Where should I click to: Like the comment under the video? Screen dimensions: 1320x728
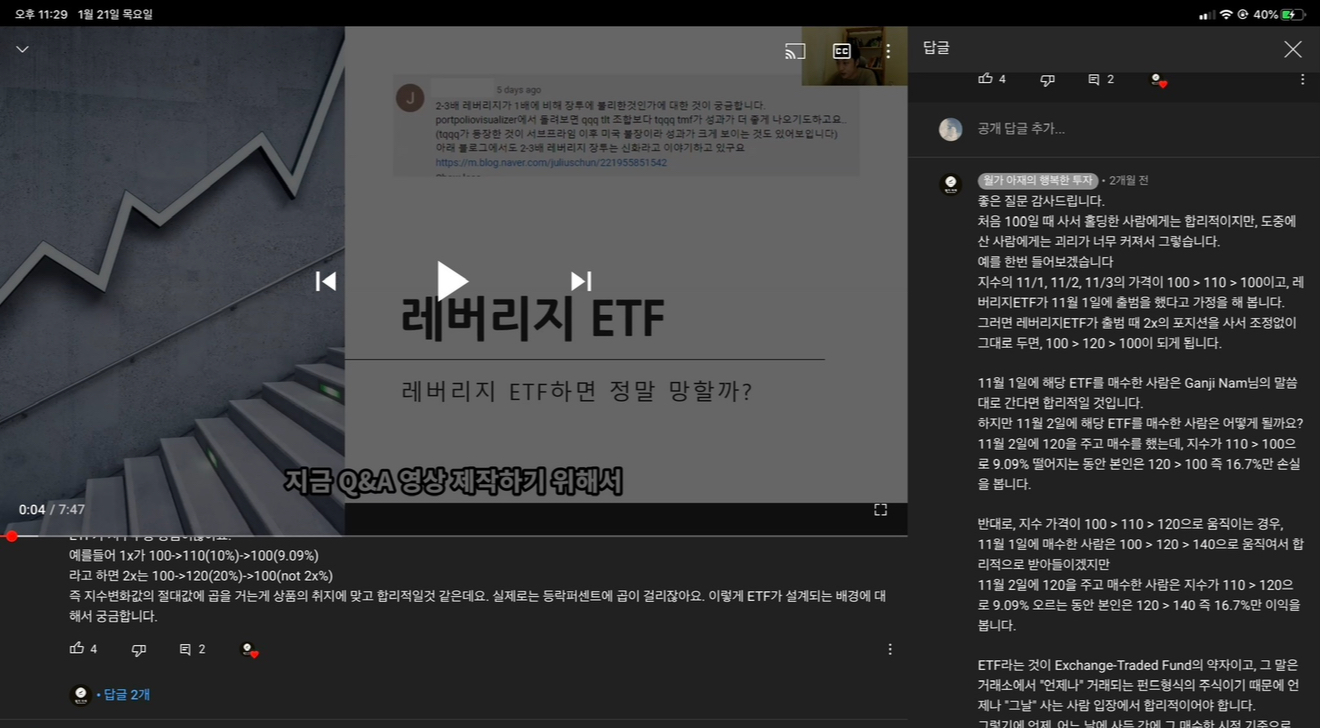[x=77, y=649]
